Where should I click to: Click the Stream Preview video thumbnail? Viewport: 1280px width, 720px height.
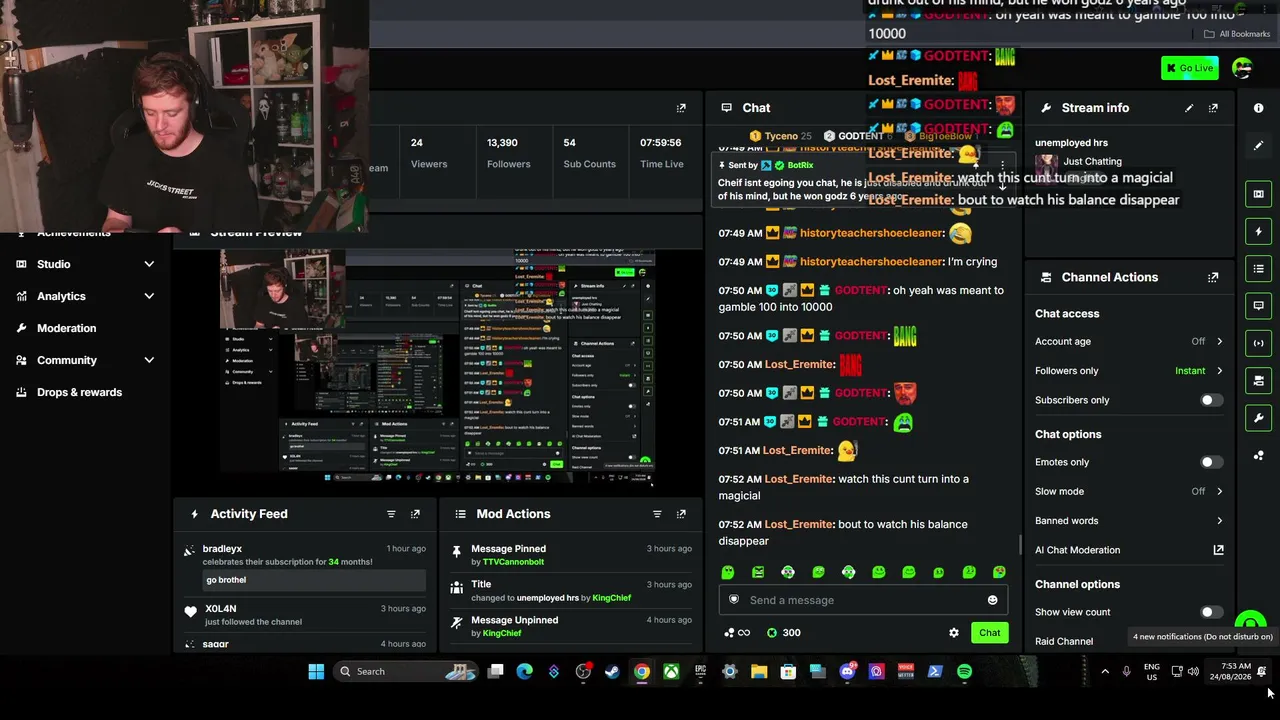pos(438,367)
